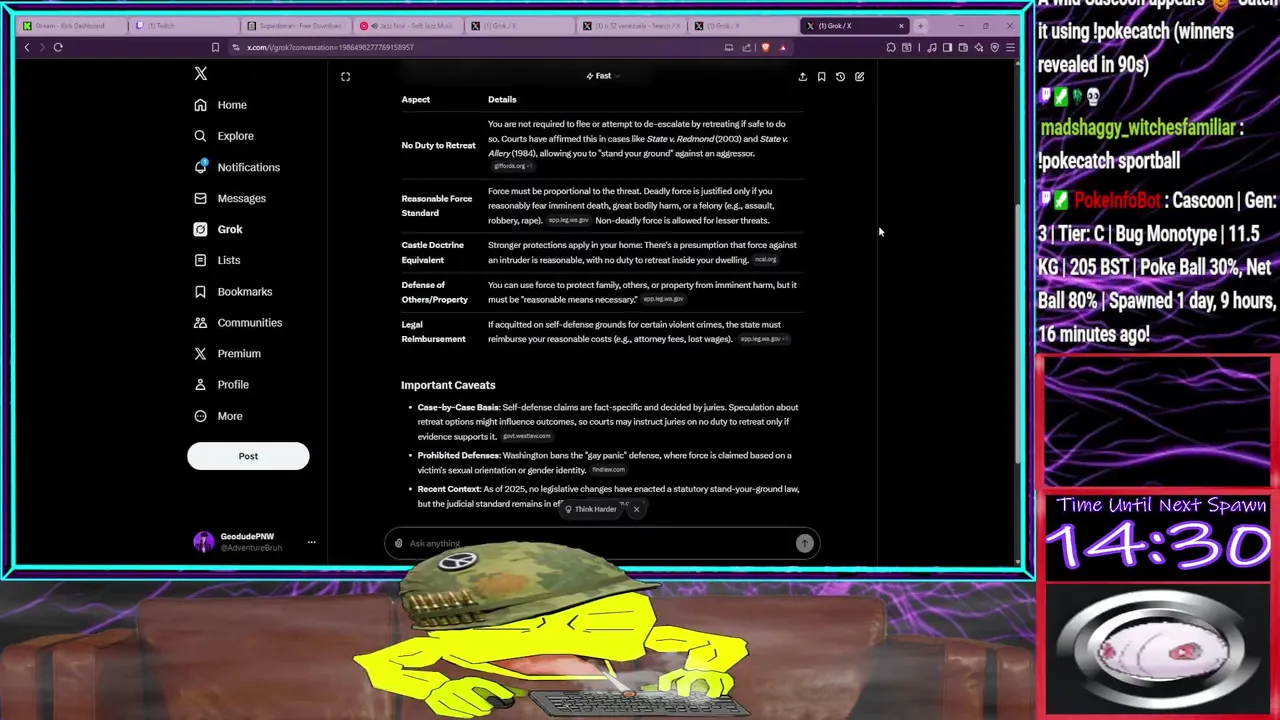
Task: Switch to the Supaidaman Free Download tab
Action: point(295,25)
